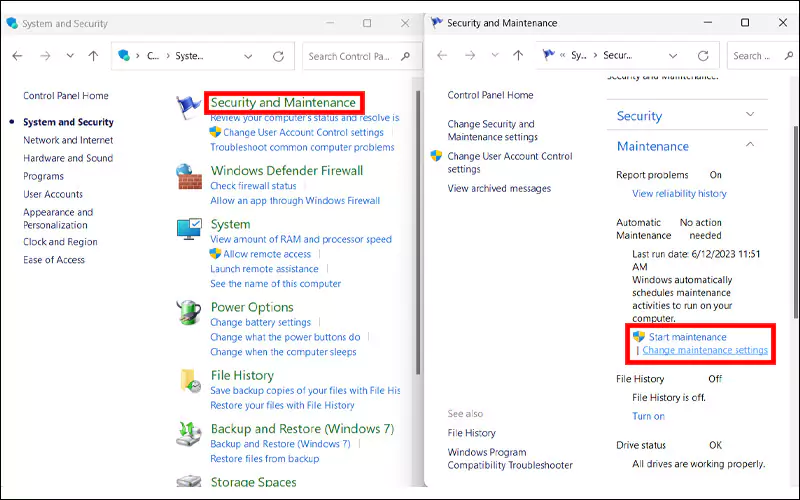Open User Accounts category
This screenshot has height=500, width=800.
(53, 194)
